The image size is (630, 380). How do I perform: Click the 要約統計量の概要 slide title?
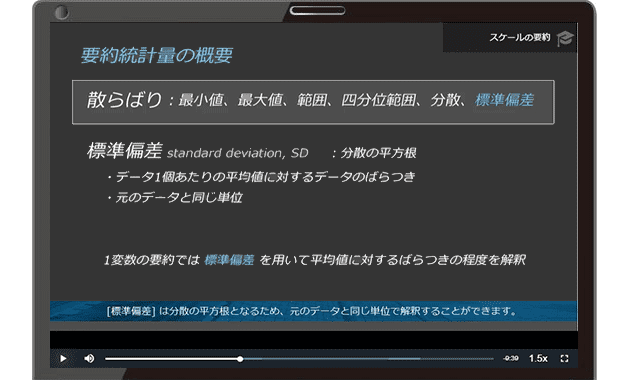(x=157, y=55)
